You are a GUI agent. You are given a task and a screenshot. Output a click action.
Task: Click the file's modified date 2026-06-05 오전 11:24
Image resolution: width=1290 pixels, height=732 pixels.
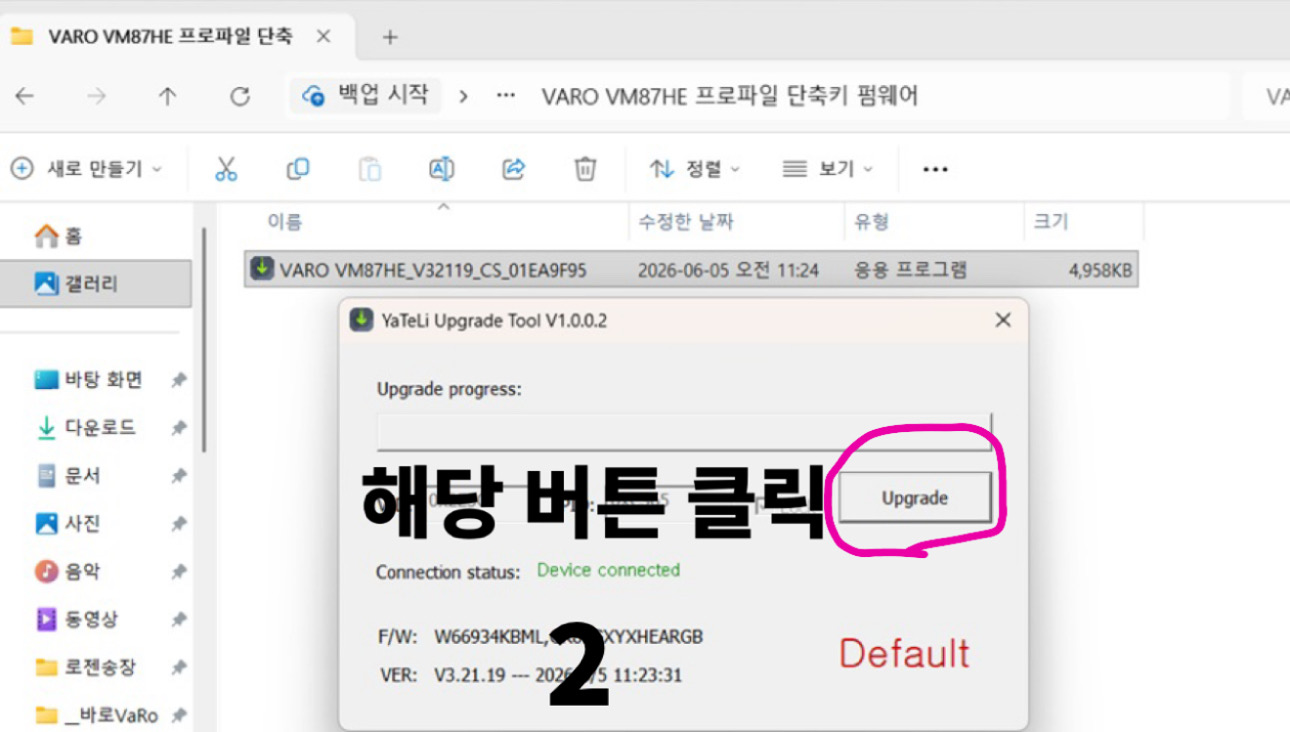pos(728,270)
